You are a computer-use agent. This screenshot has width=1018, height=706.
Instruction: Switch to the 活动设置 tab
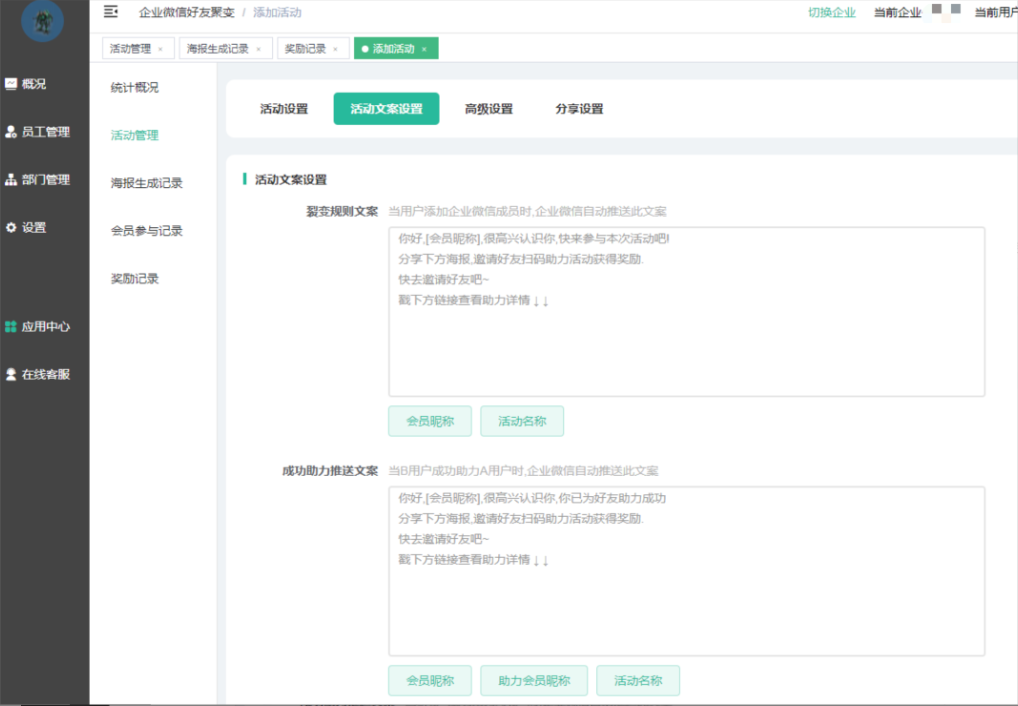(284, 109)
